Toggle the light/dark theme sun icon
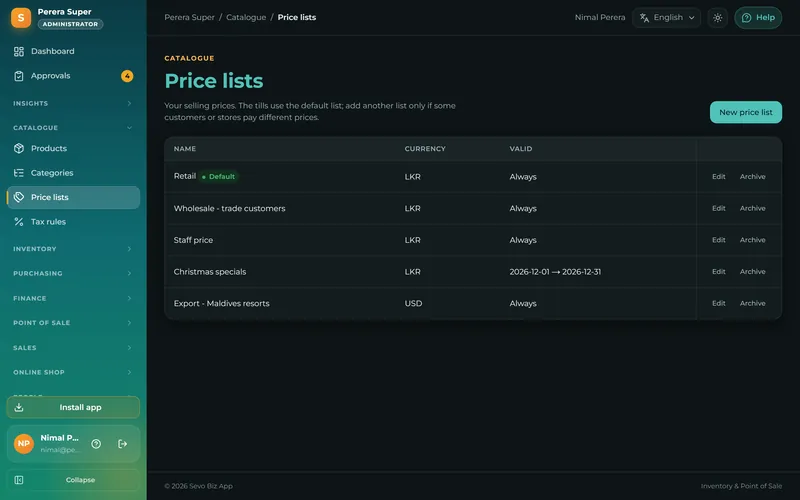 717,17
